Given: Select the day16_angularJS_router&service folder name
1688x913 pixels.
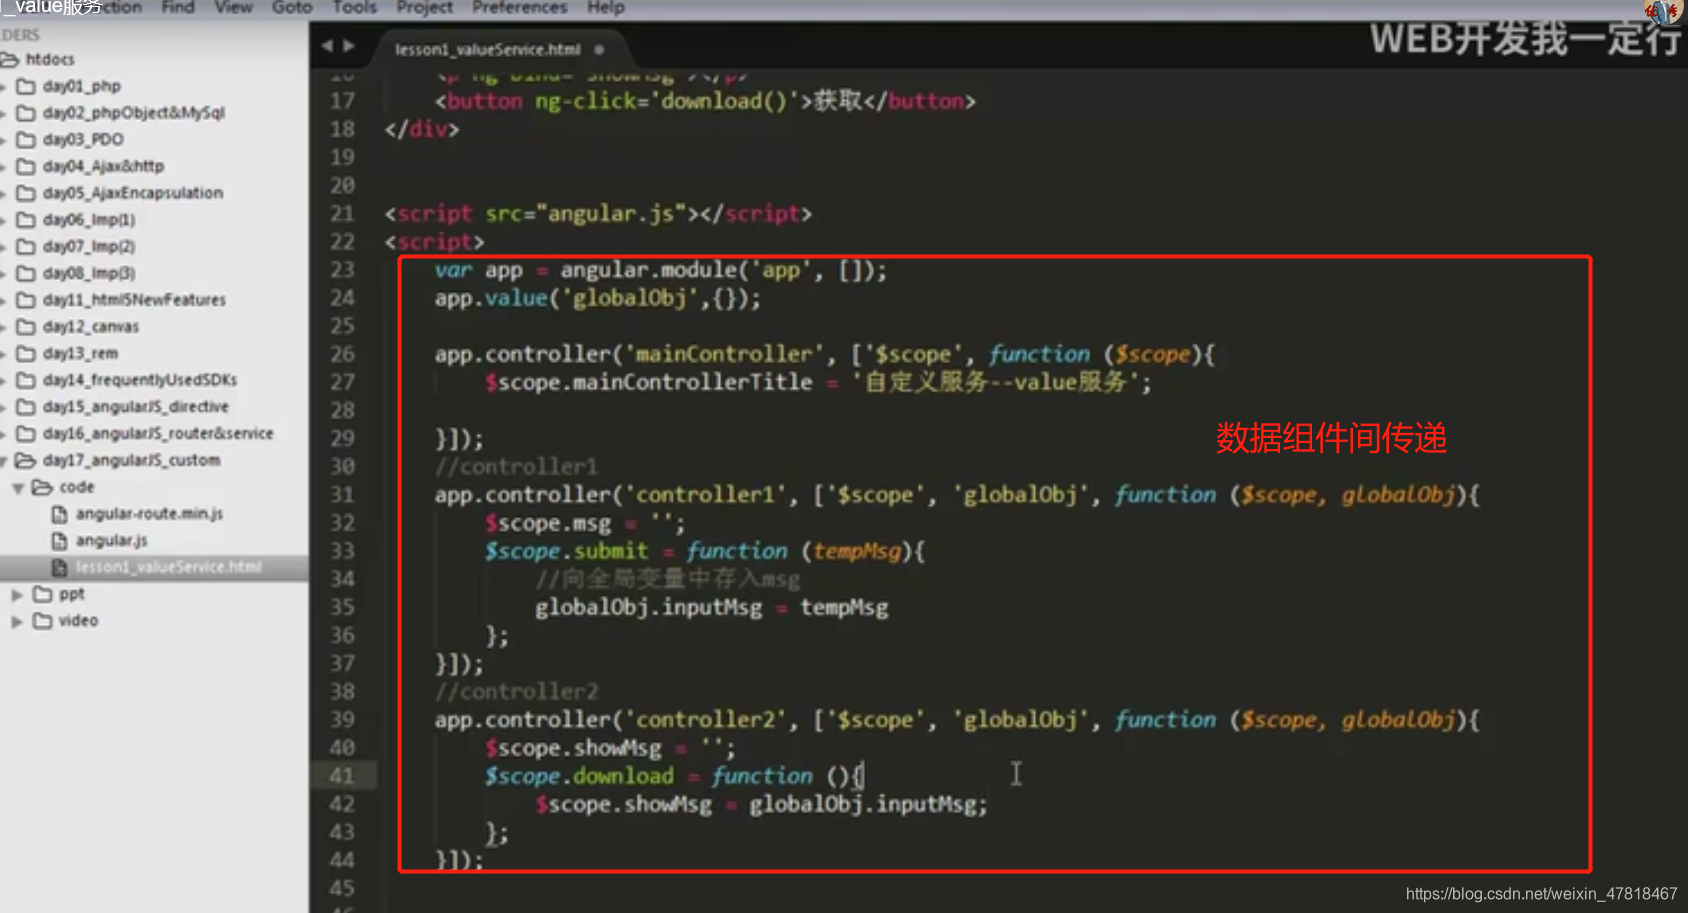Looking at the screenshot, I should tap(158, 433).
